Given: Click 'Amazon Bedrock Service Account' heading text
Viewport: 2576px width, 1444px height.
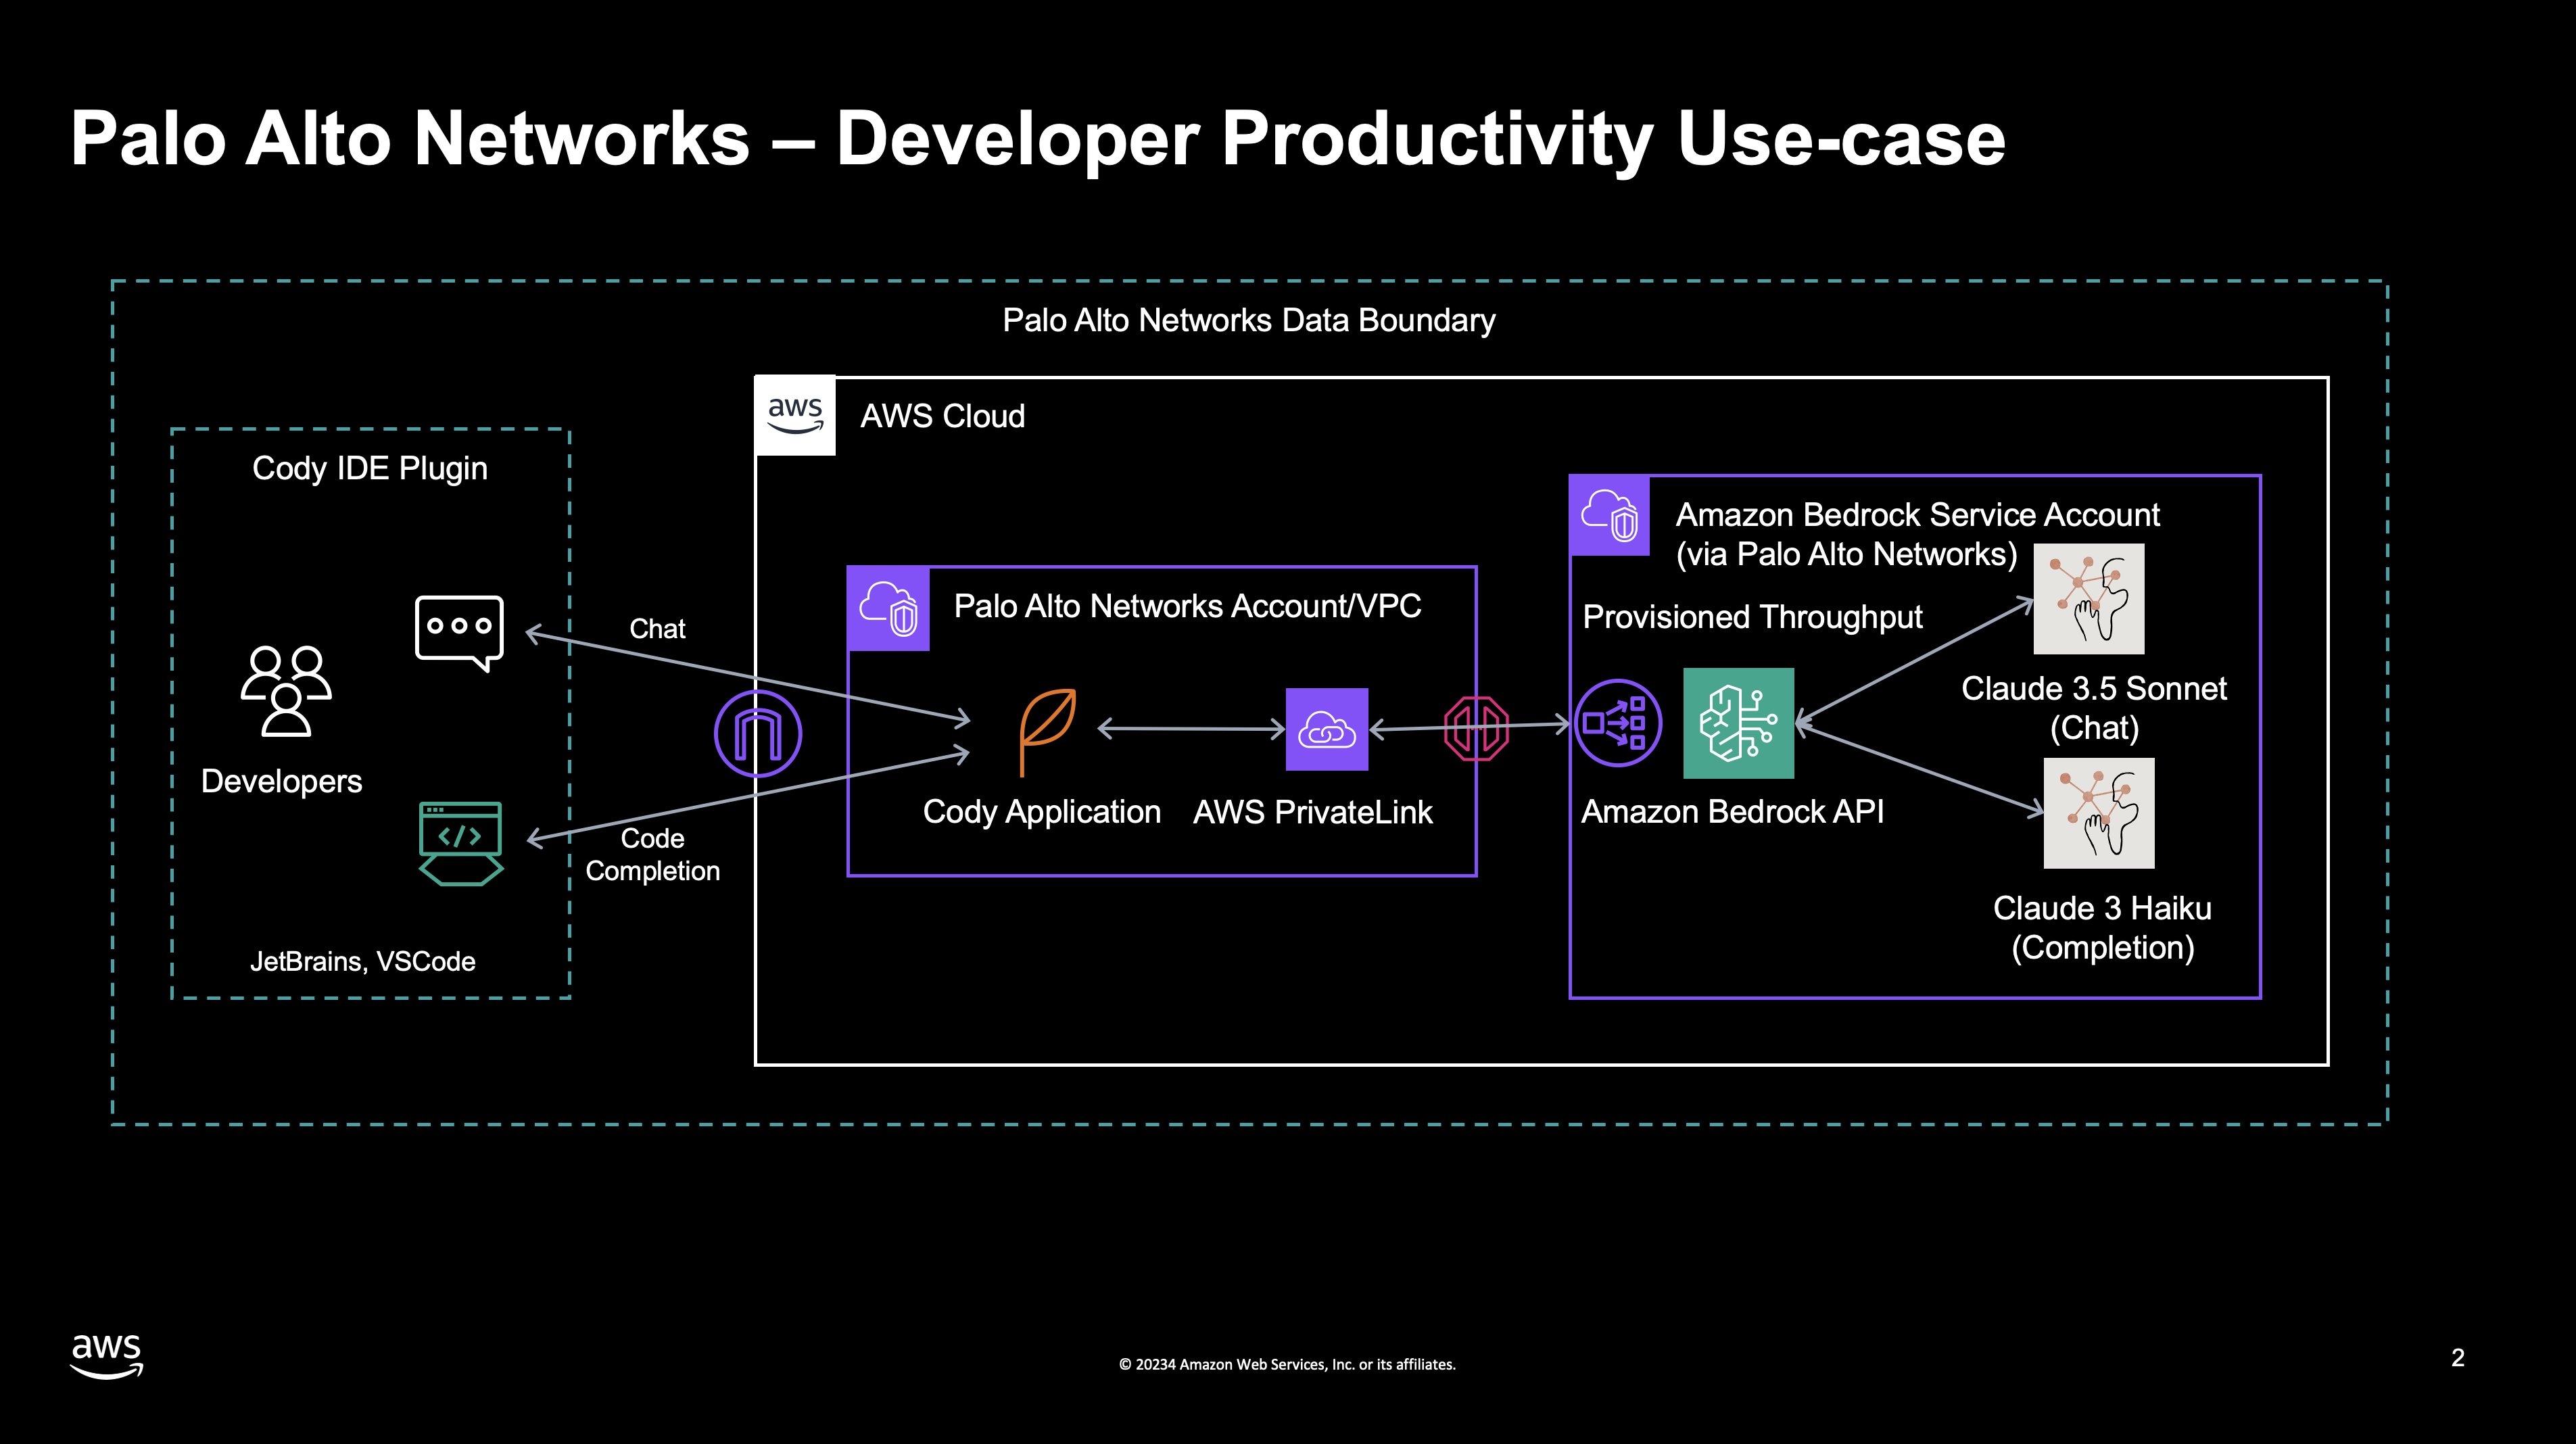Looking at the screenshot, I should (1918, 515).
